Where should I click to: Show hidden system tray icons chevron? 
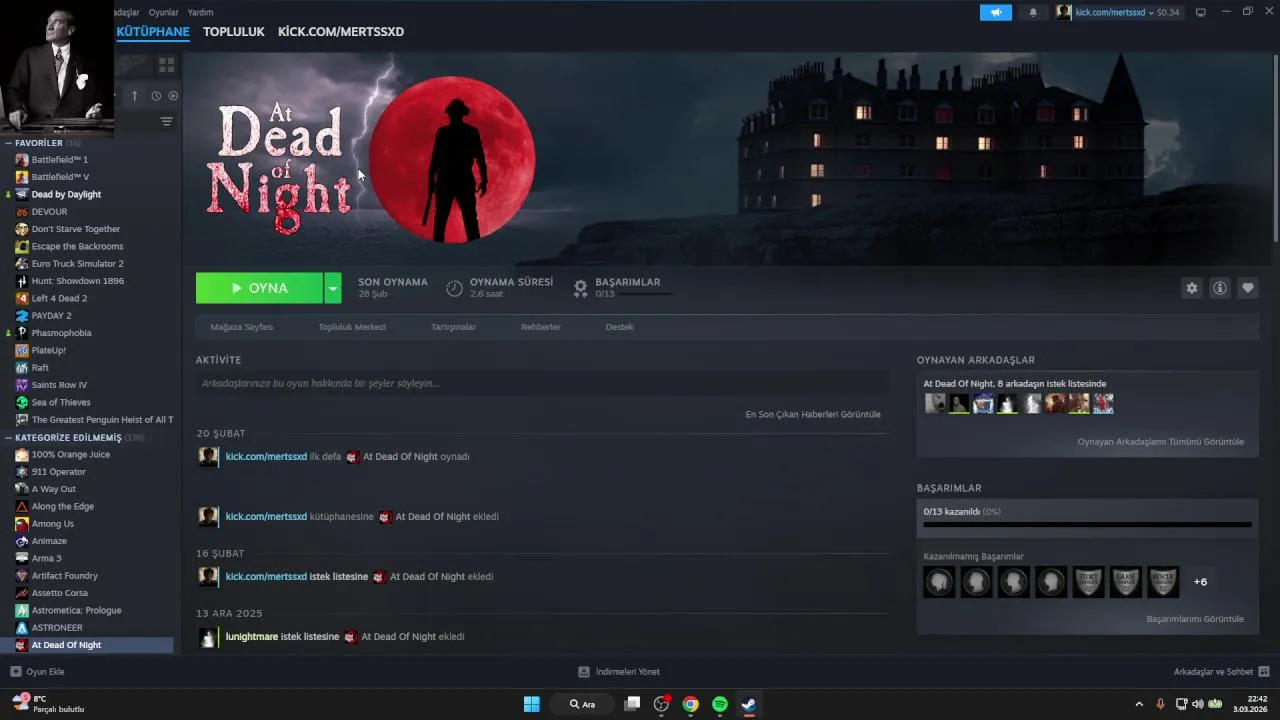click(1138, 704)
